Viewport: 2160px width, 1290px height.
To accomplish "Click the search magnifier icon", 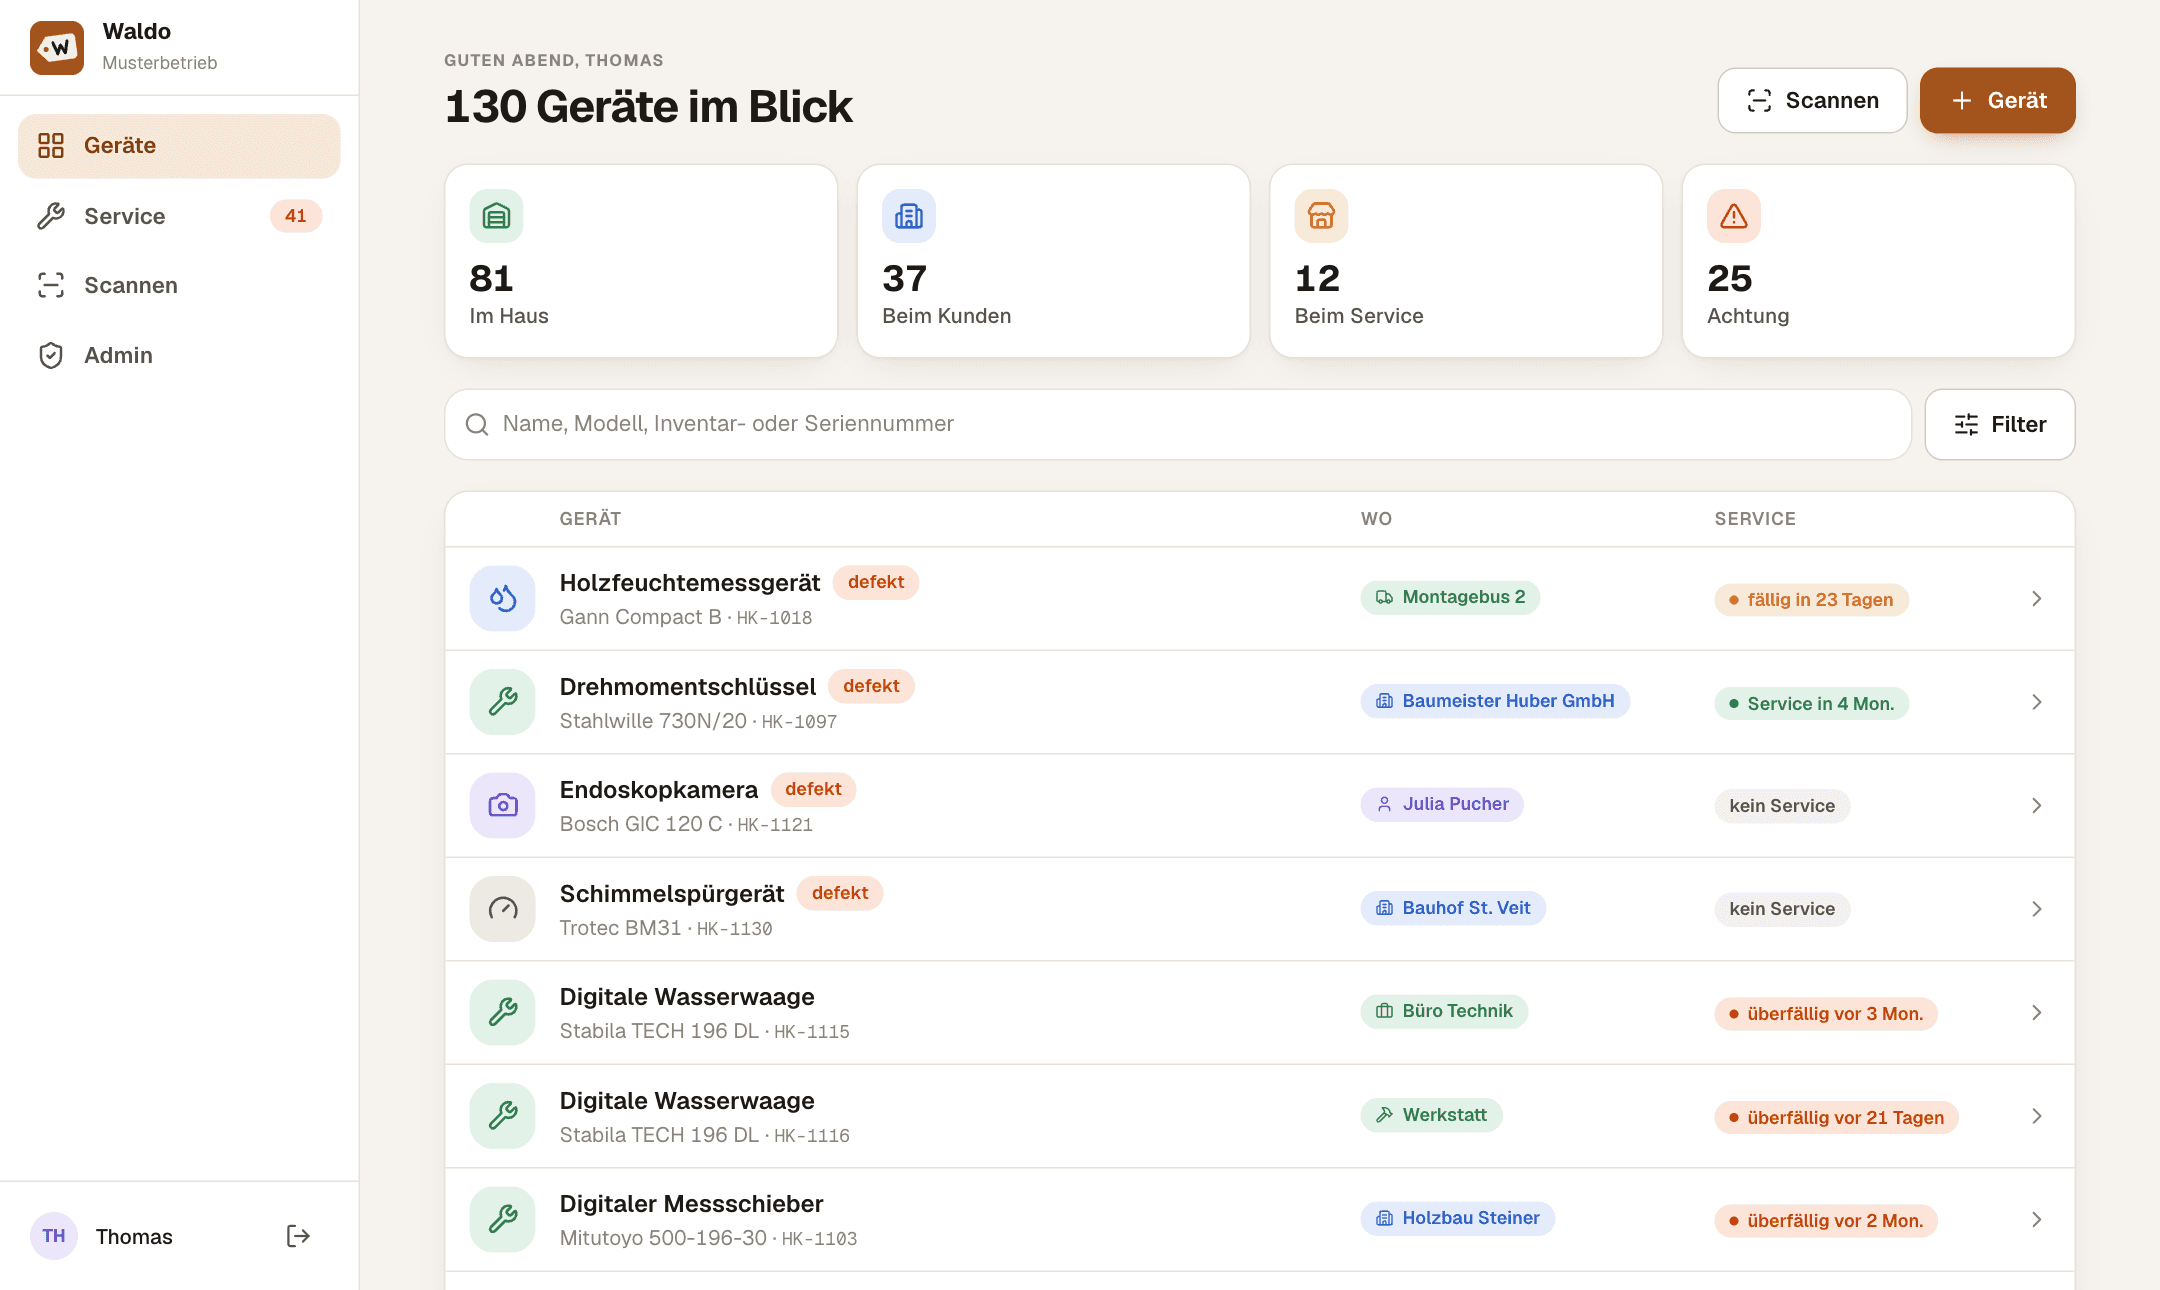I will 477,424.
